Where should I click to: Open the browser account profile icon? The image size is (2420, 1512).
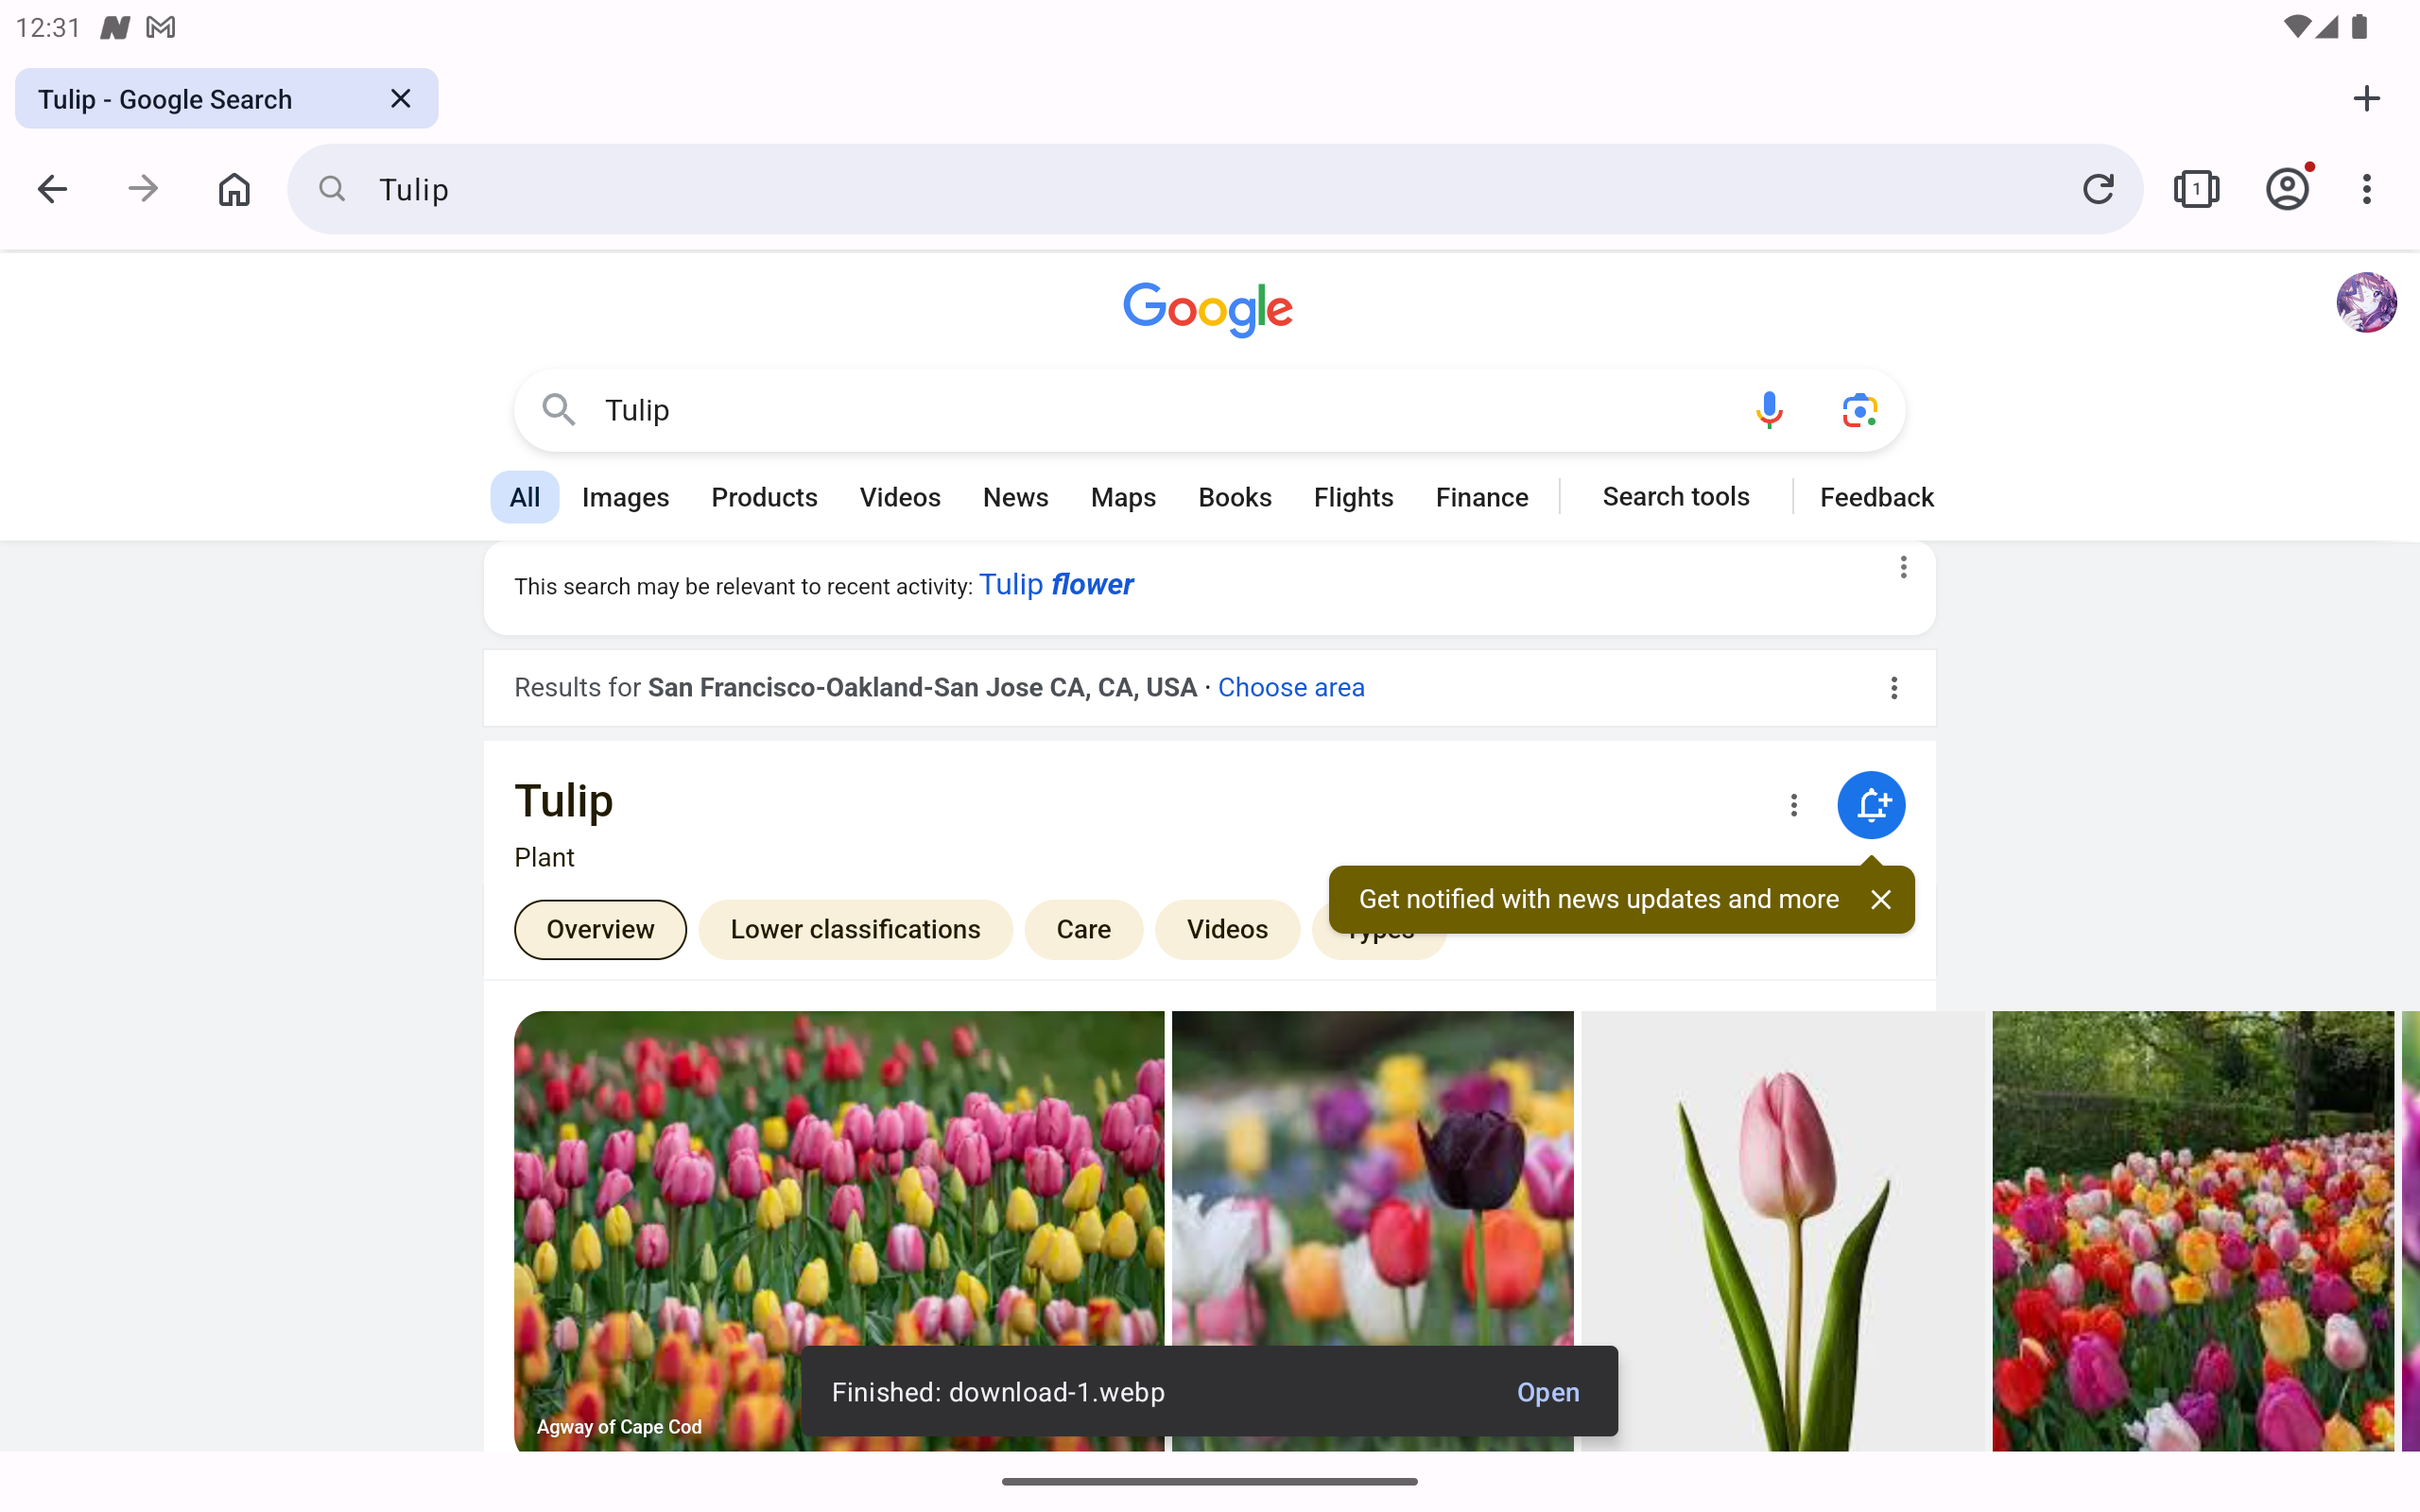tap(2288, 189)
